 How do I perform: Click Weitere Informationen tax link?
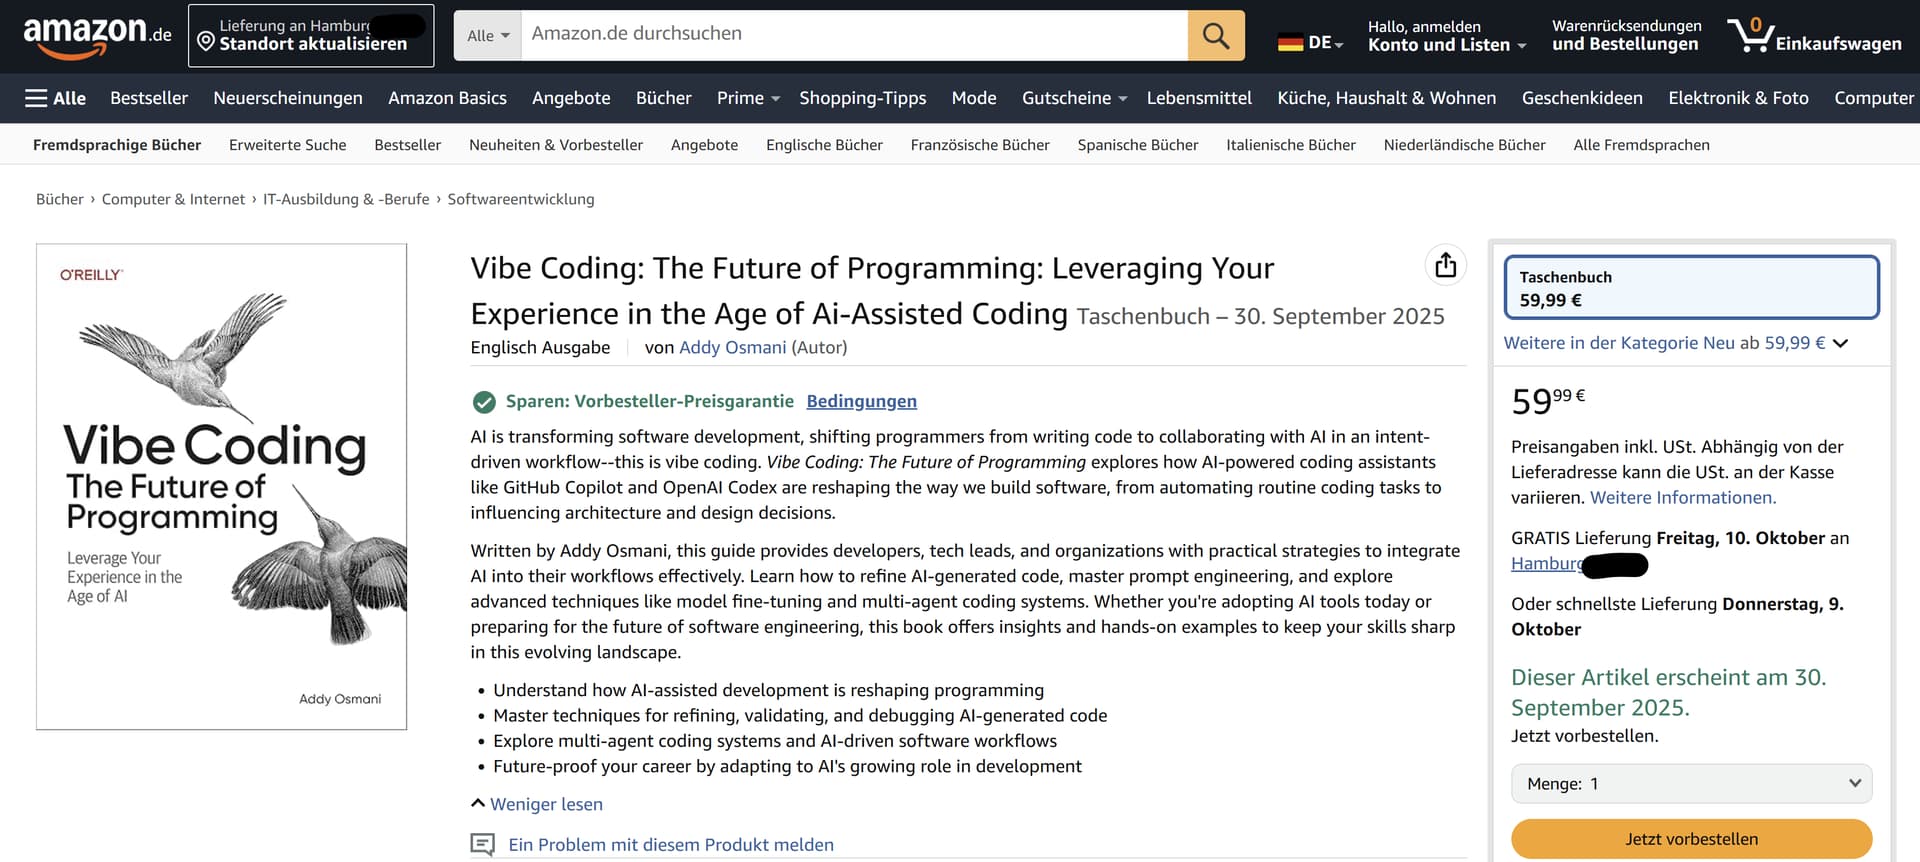[1683, 497]
